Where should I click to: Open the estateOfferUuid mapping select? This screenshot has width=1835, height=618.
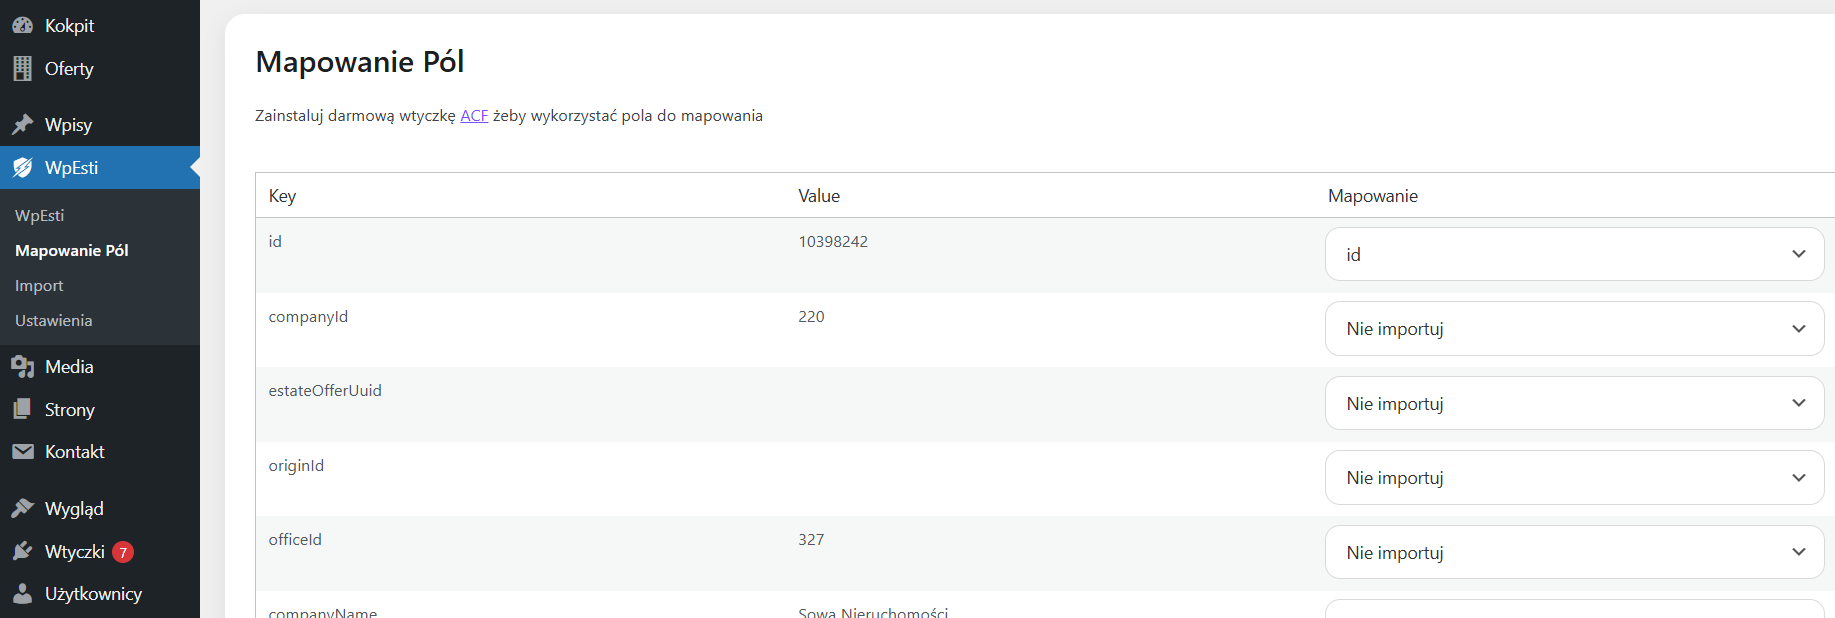(1574, 403)
